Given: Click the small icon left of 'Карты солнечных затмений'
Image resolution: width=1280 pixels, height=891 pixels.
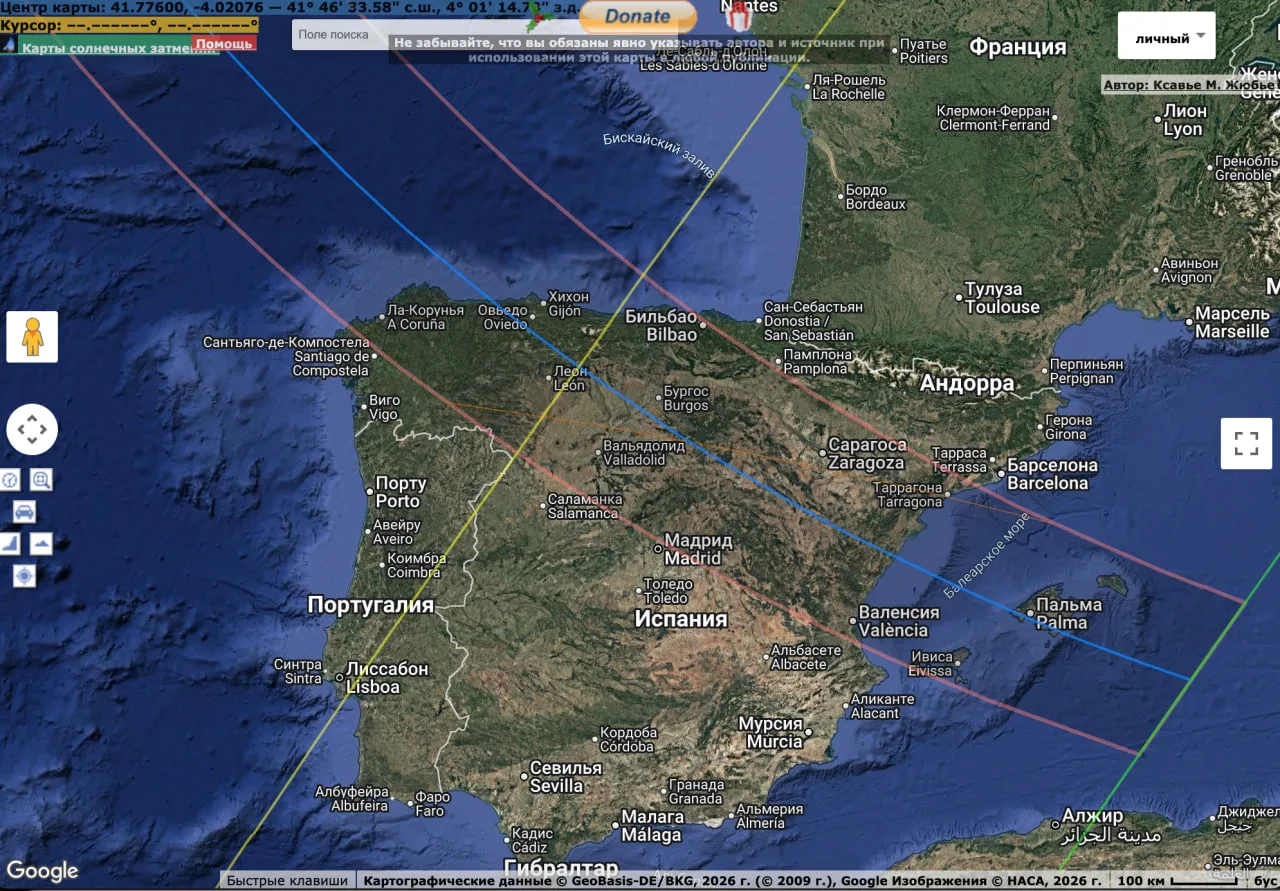Looking at the screenshot, I should click(8, 45).
